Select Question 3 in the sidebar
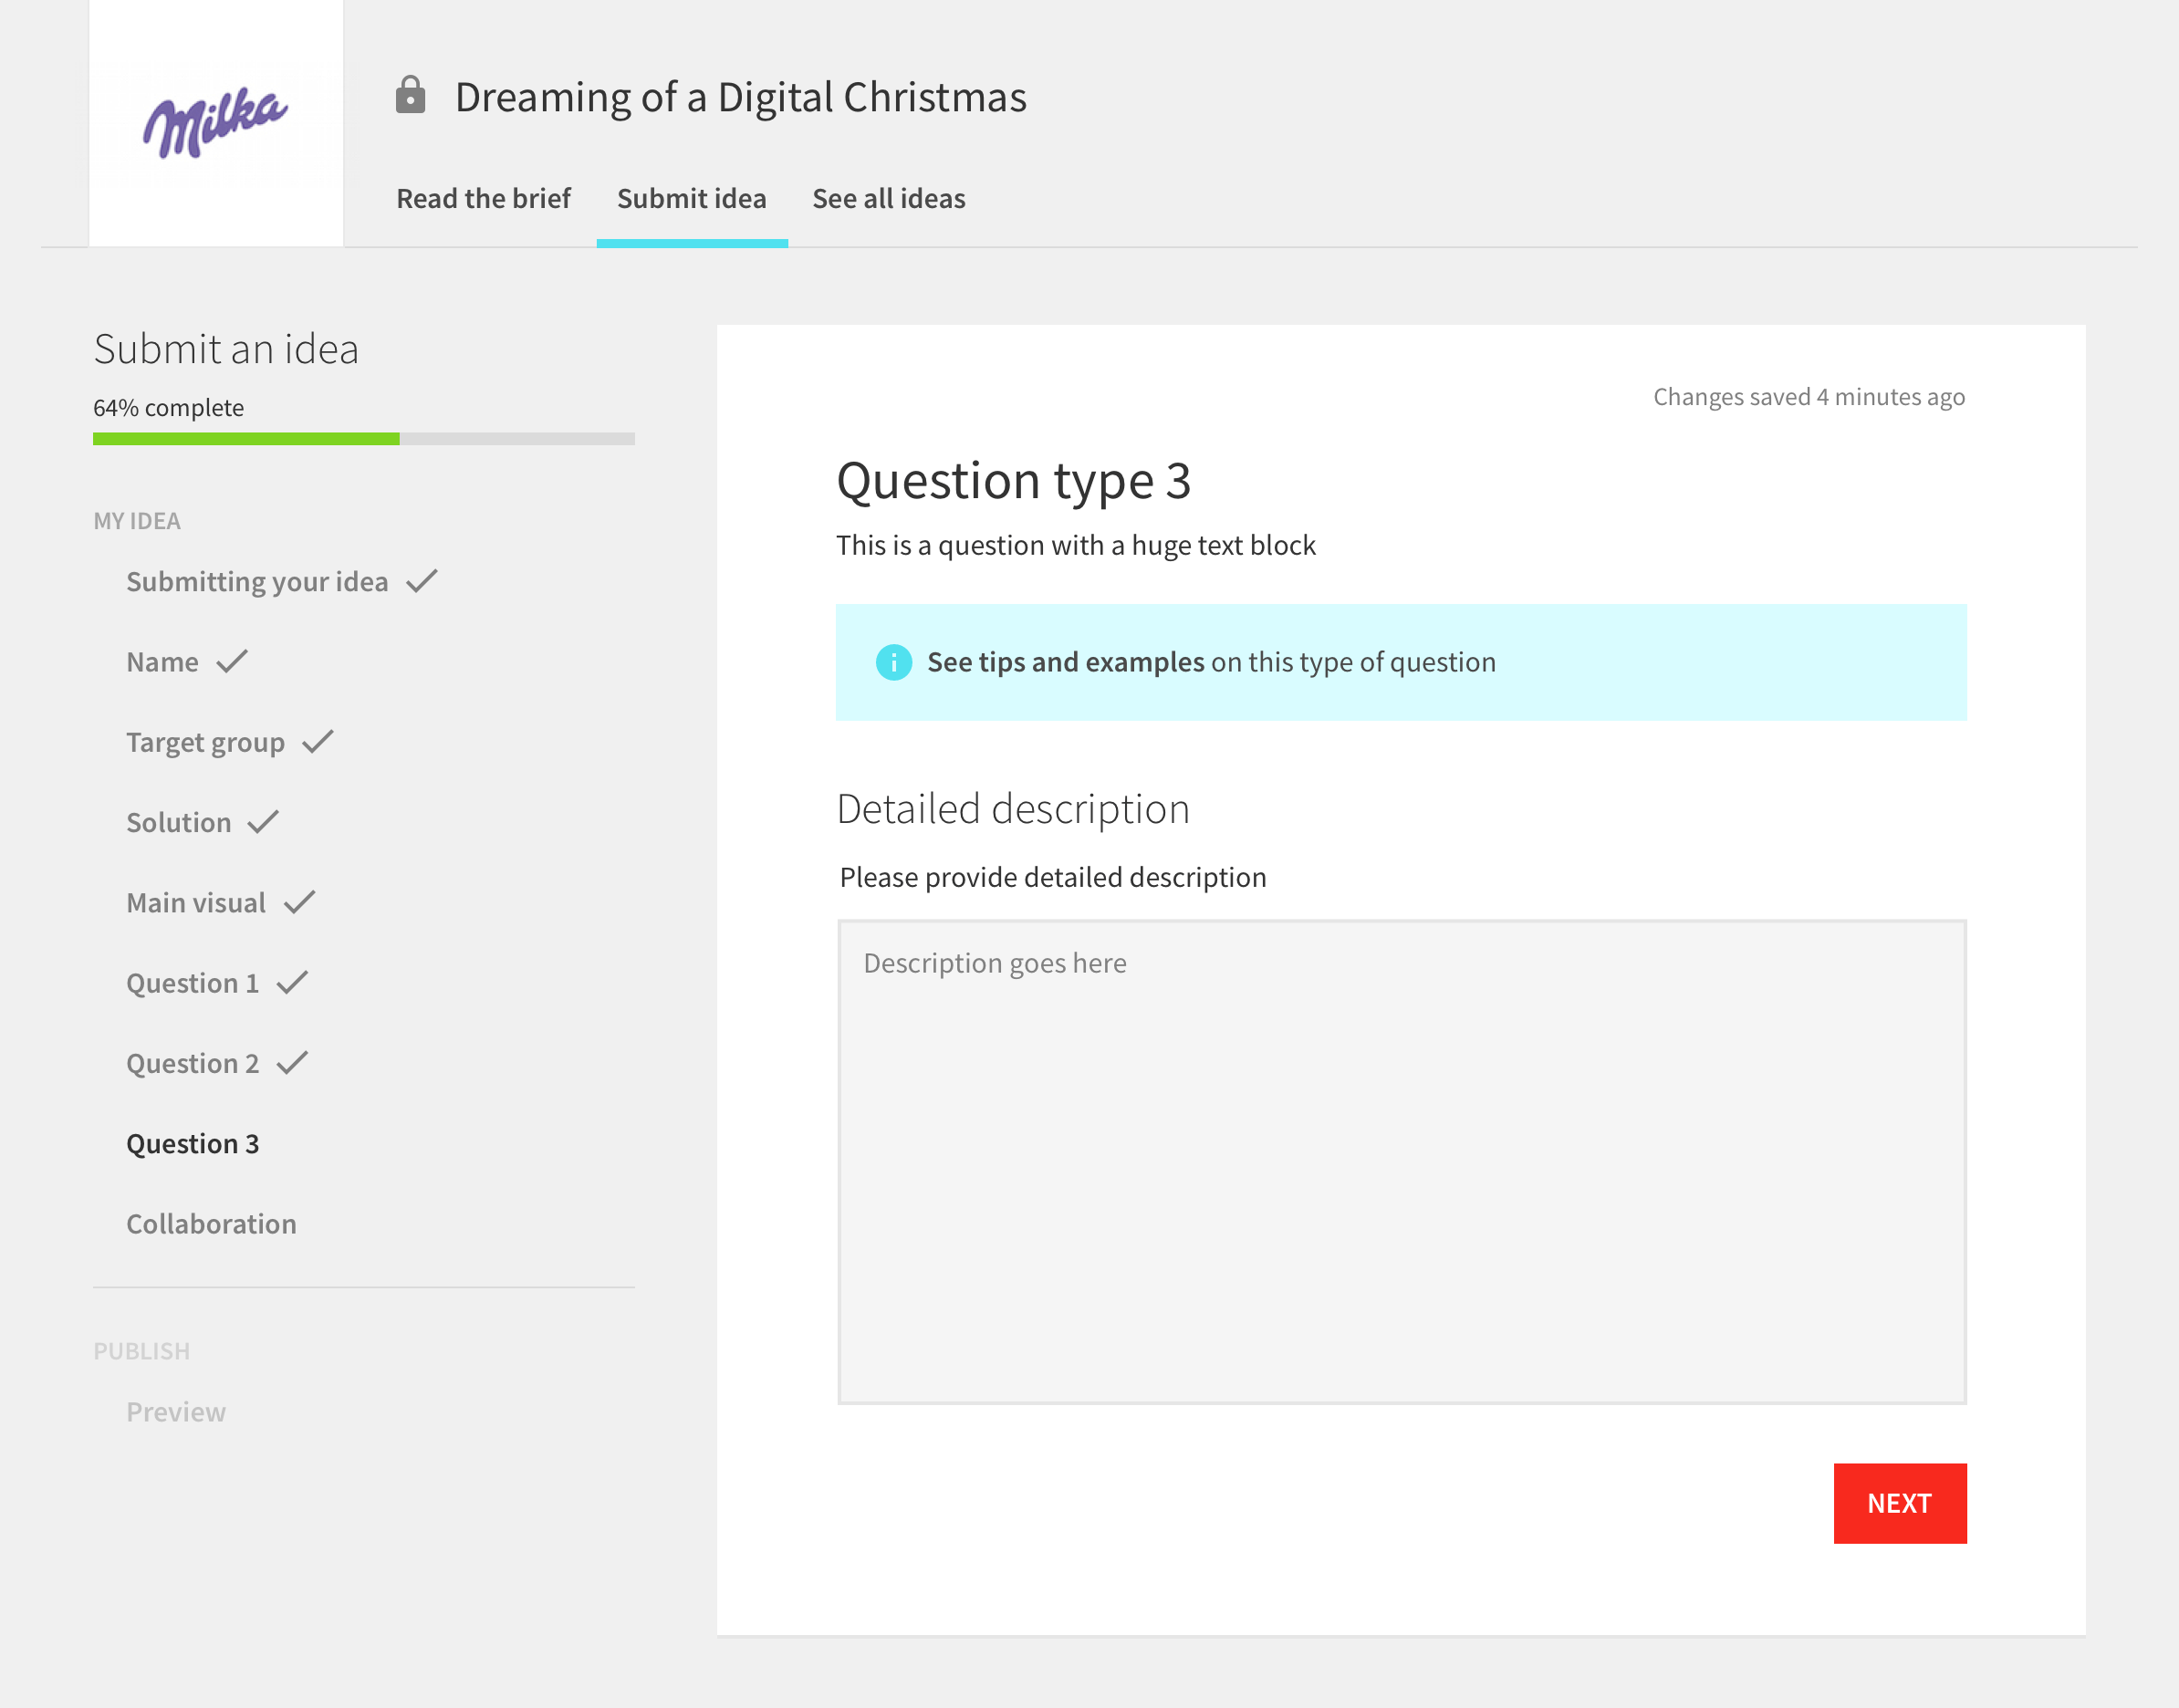The width and height of the screenshot is (2179, 1708). pos(192,1144)
